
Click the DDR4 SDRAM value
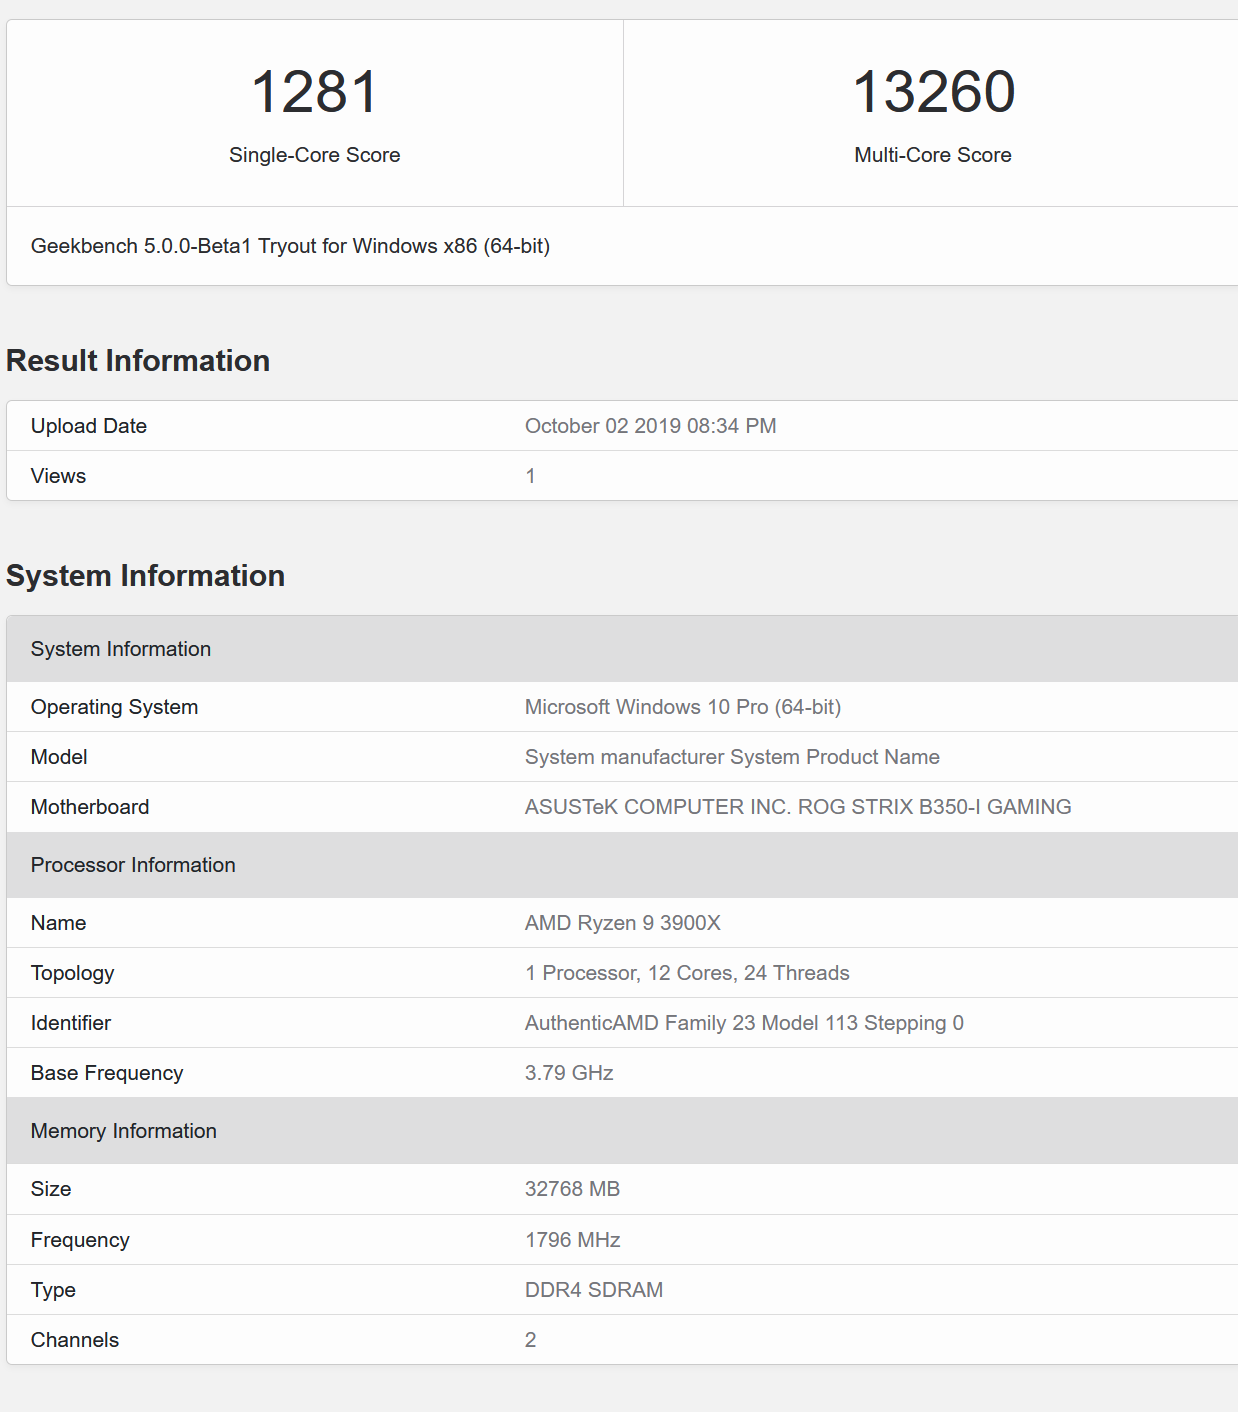594,1290
